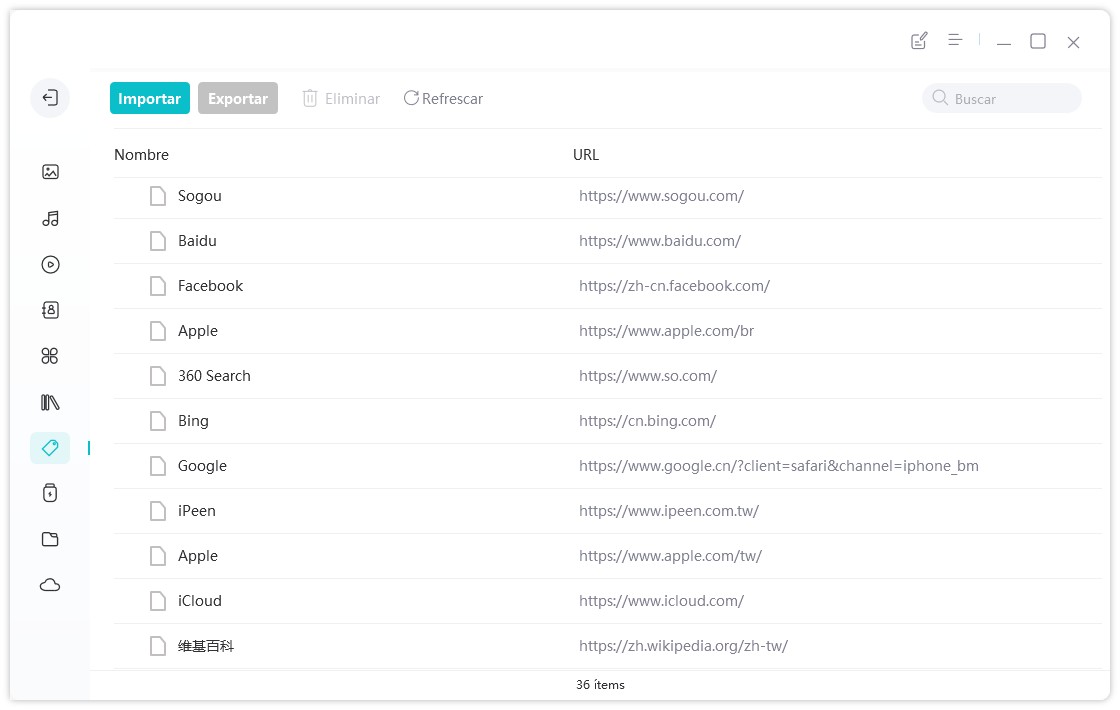Focus the Buscar search field
The height and width of the screenshot is (710, 1120).
pyautogui.click(x=1001, y=99)
